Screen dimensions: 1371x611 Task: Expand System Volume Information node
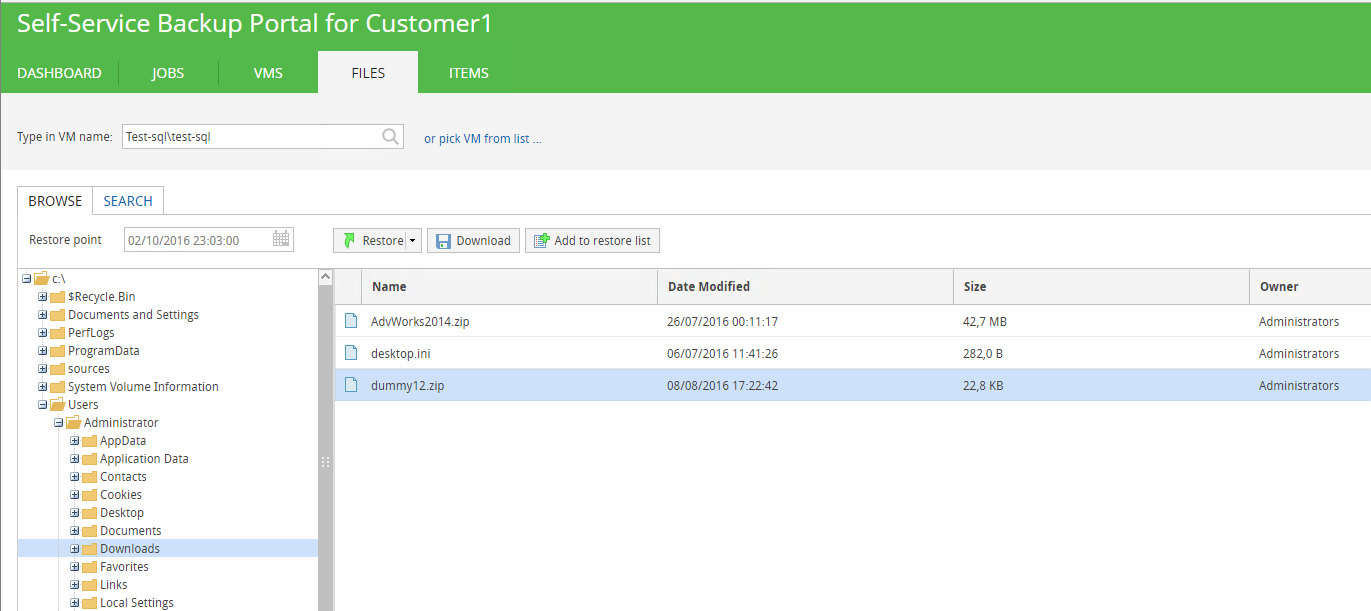click(42, 387)
